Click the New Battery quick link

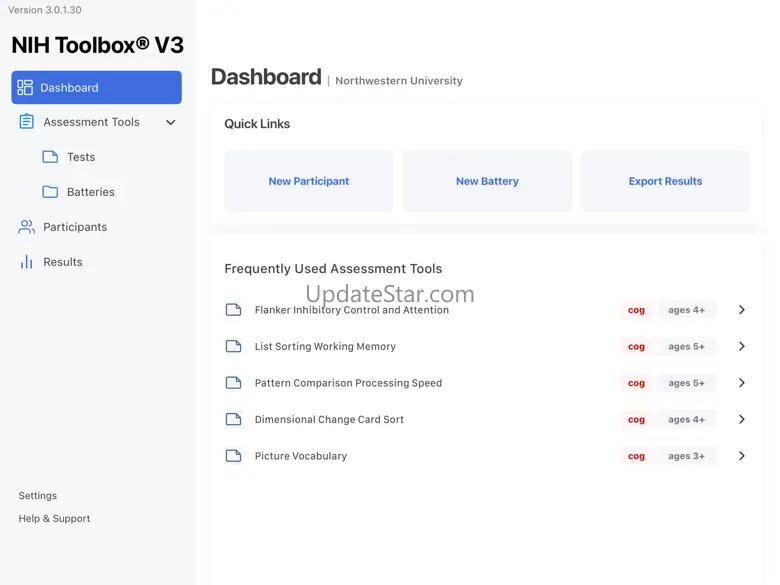pyautogui.click(x=487, y=181)
